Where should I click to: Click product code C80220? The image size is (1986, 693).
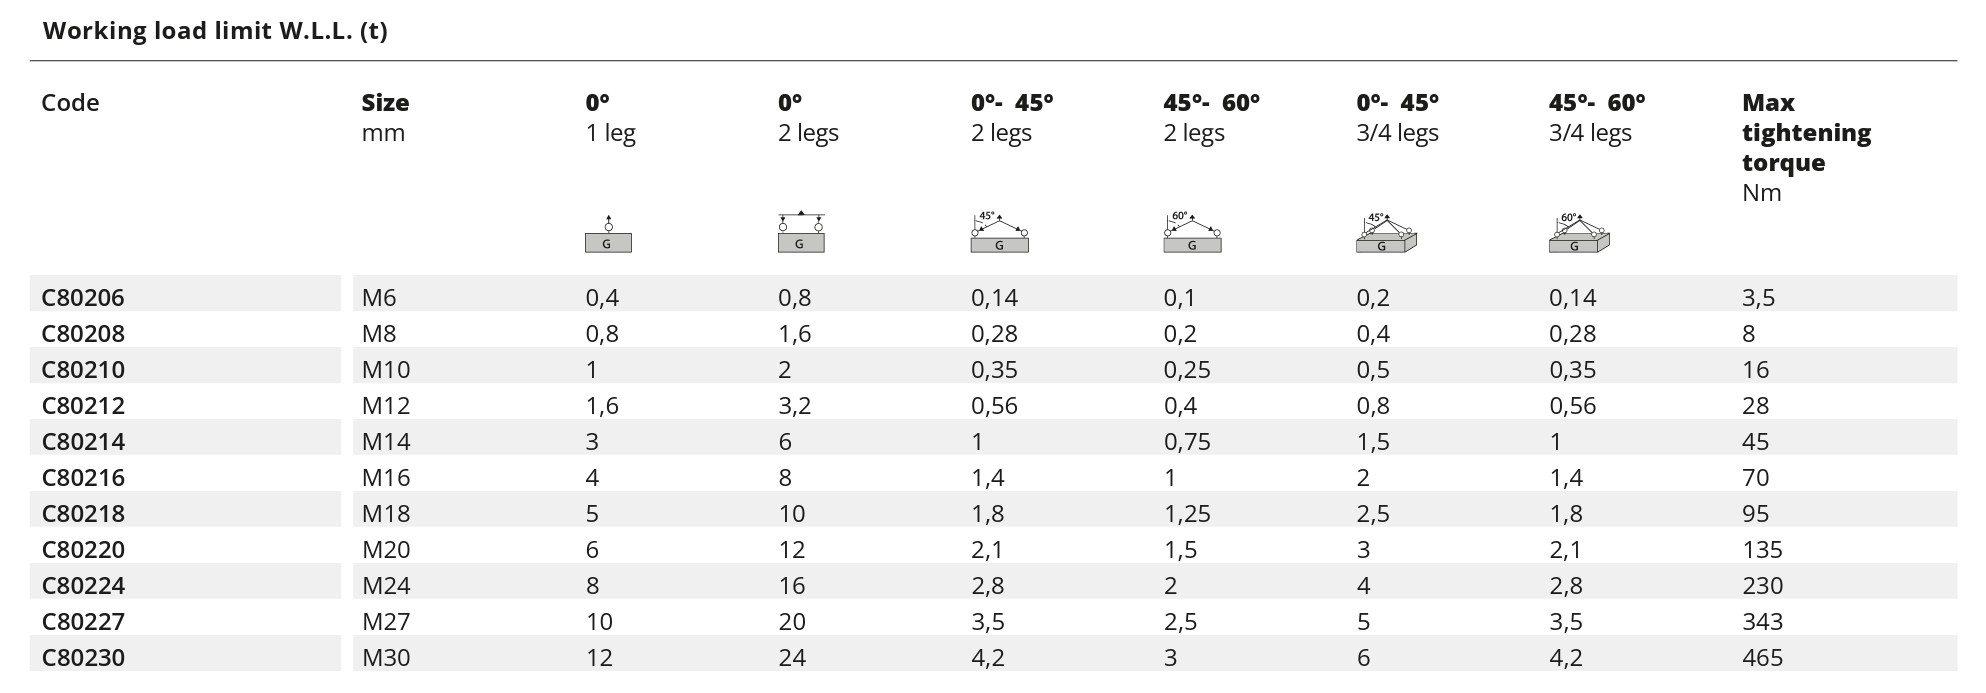pyautogui.click(x=83, y=550)
